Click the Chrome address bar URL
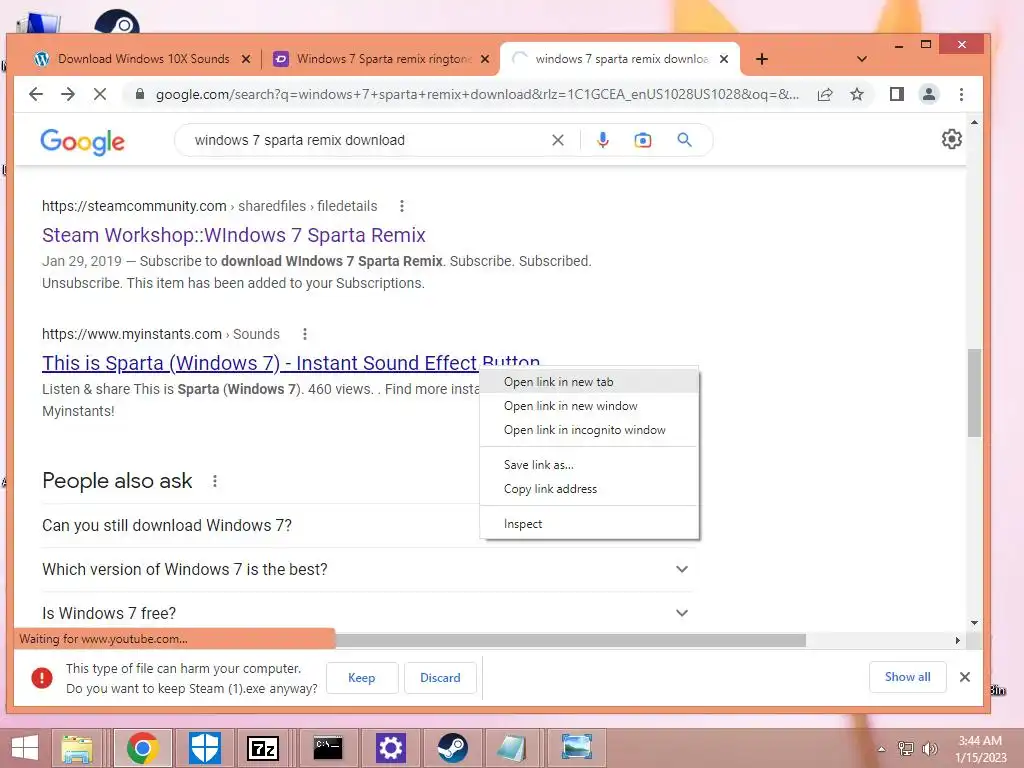This screenshot has width=1024, height=768. [x=477, y=95]
